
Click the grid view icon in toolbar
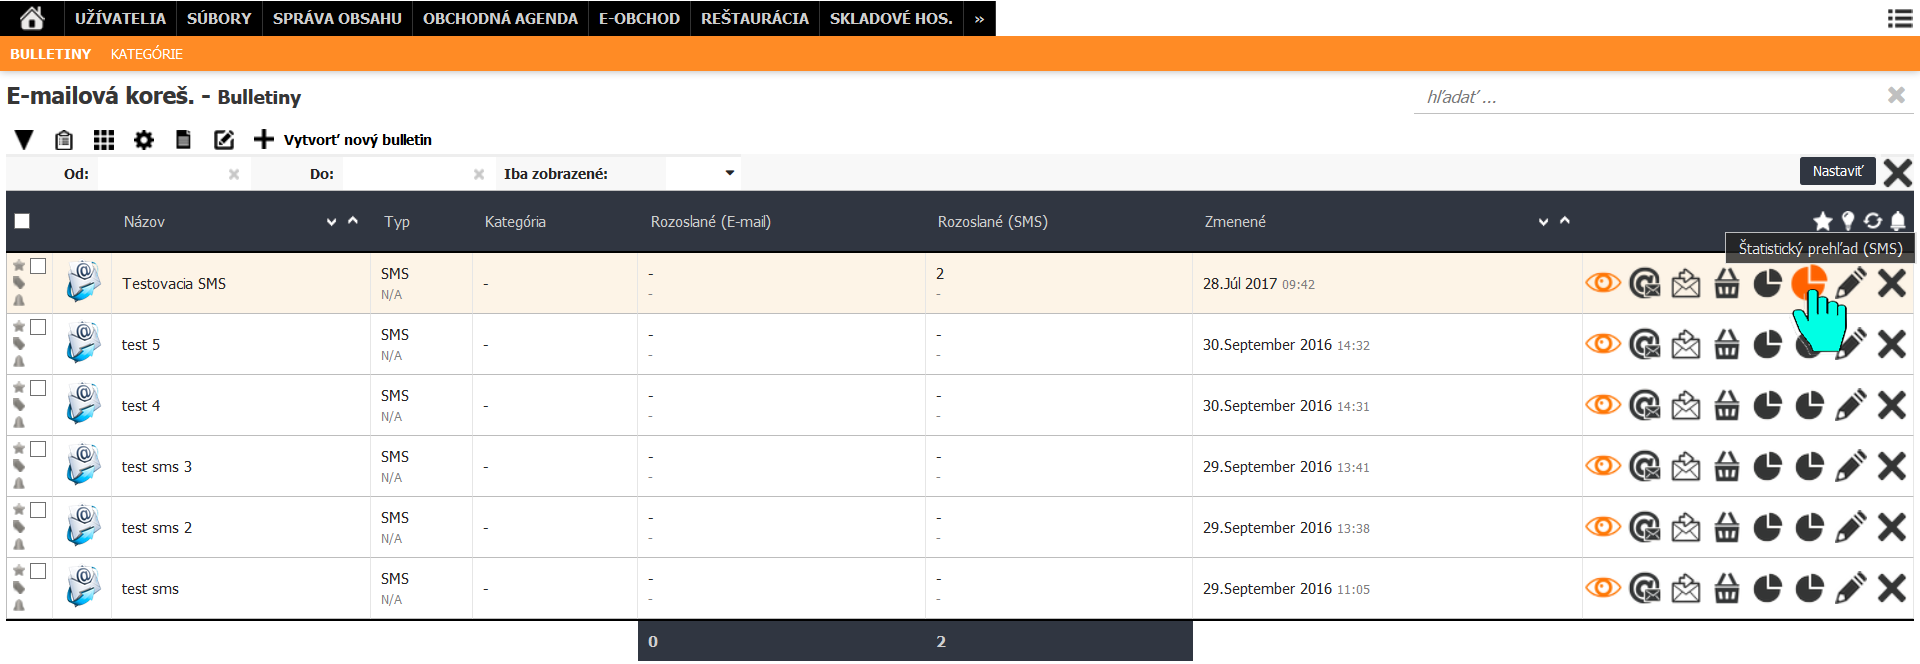(x=104, y=140)
